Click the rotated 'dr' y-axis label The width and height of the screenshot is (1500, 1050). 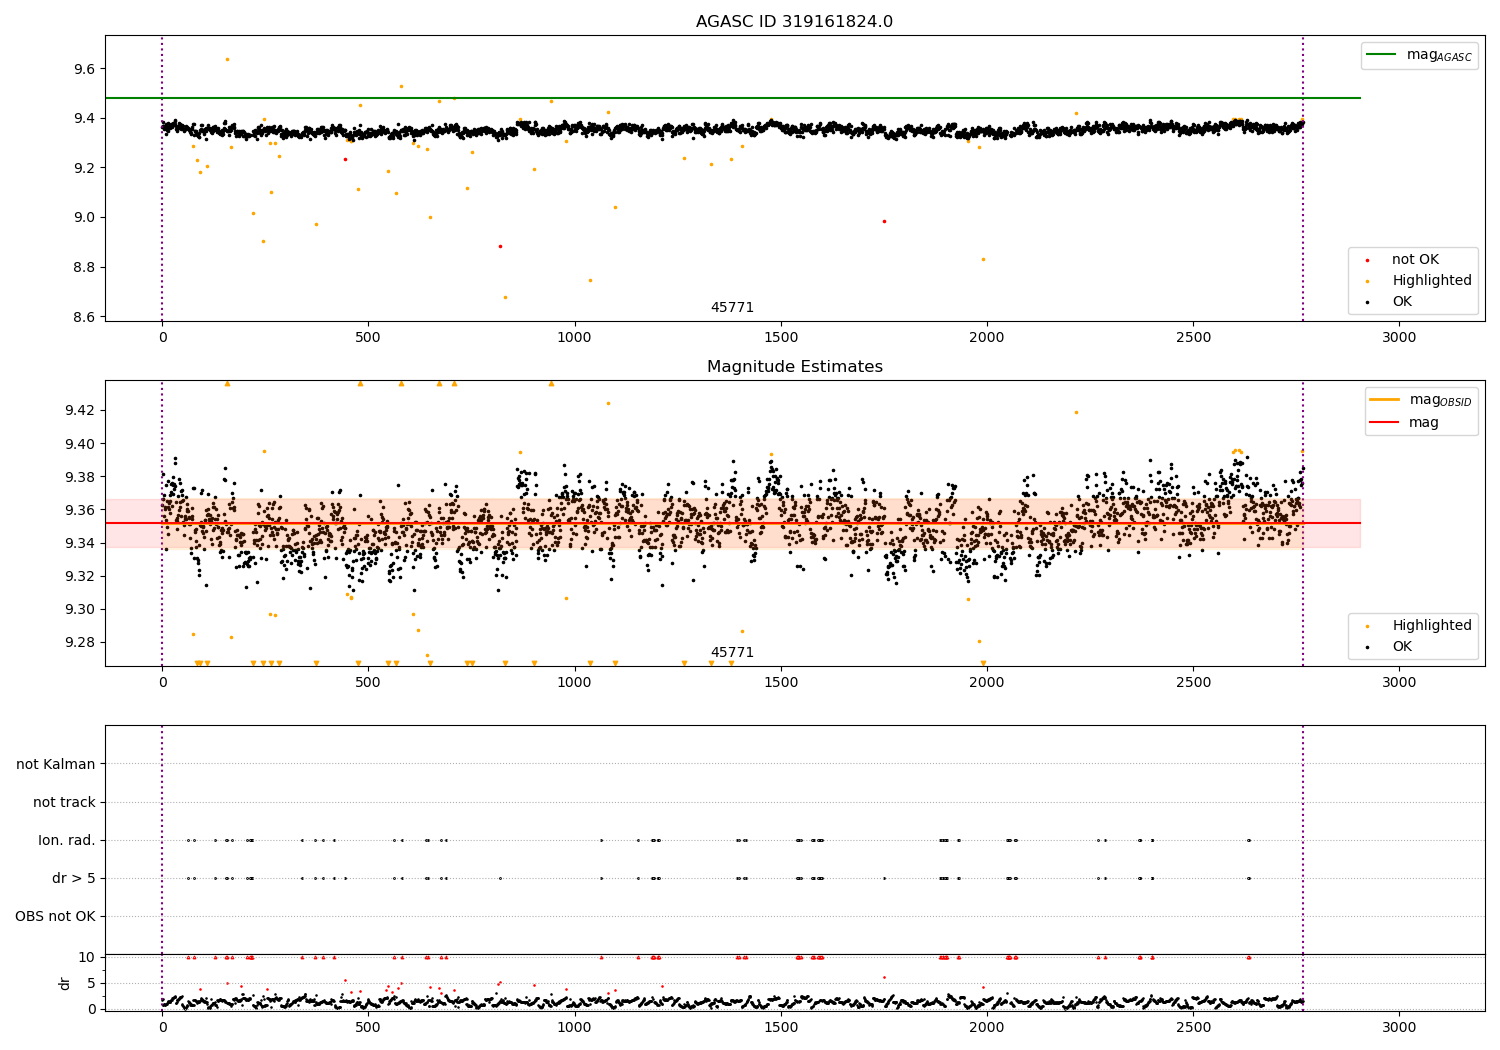click(x=65, y=983)
